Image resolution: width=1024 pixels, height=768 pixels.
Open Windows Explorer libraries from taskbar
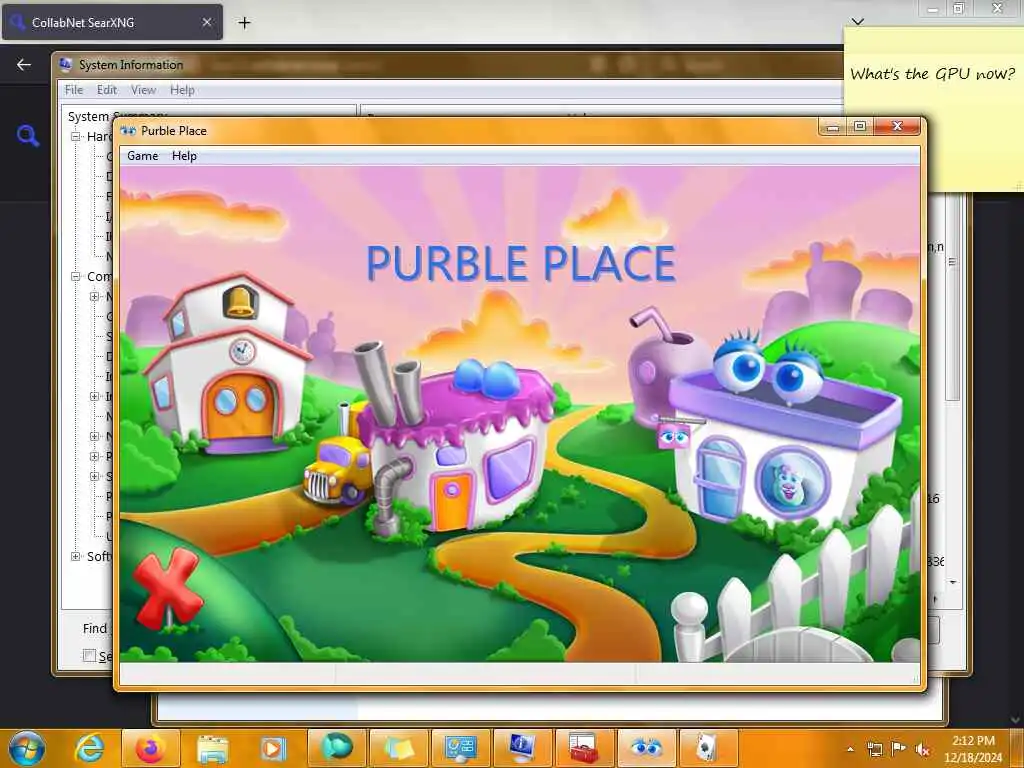coord(212,748)
